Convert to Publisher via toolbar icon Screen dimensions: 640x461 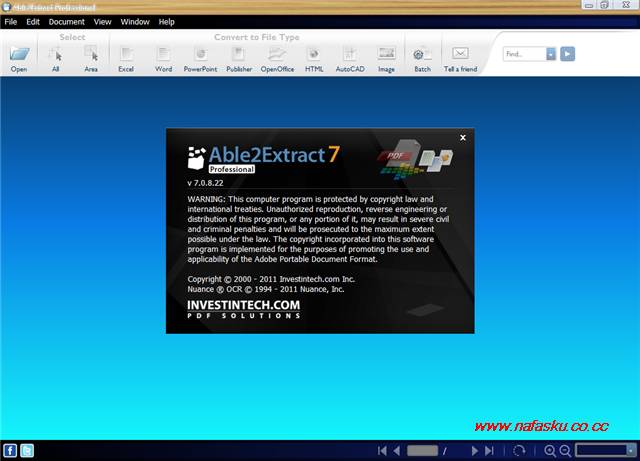point(239,54)
